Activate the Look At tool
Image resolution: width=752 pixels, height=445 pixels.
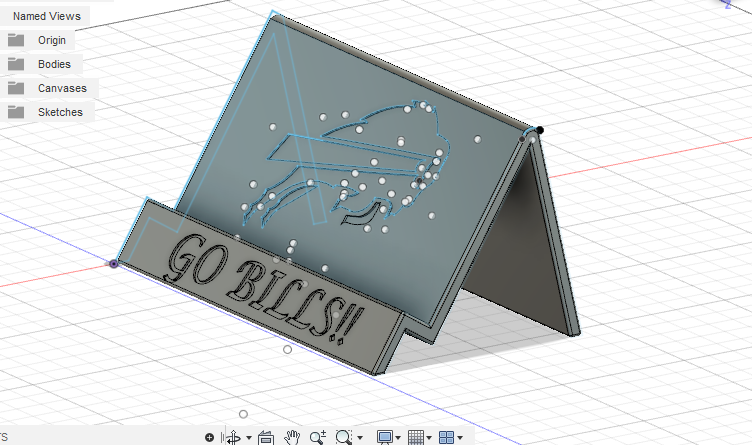pyautogui.click(x=266, y=437)
